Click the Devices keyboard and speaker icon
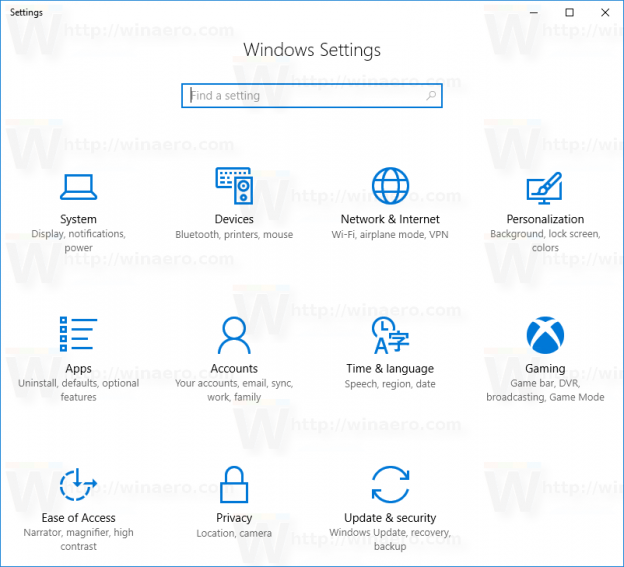This screenshot has width=624, height=567. pyautogui.click(x=234, y=186)
